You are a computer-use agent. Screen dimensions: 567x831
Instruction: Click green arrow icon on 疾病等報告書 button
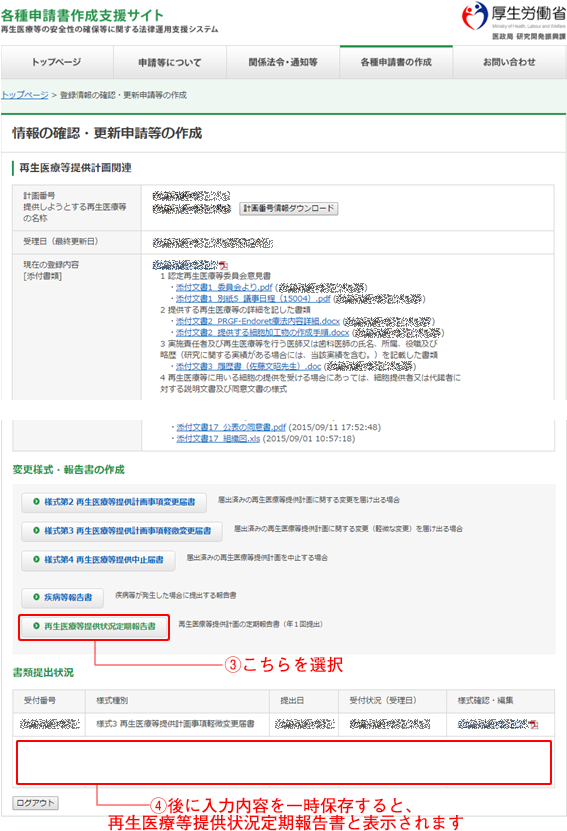(x=36, y=597)
